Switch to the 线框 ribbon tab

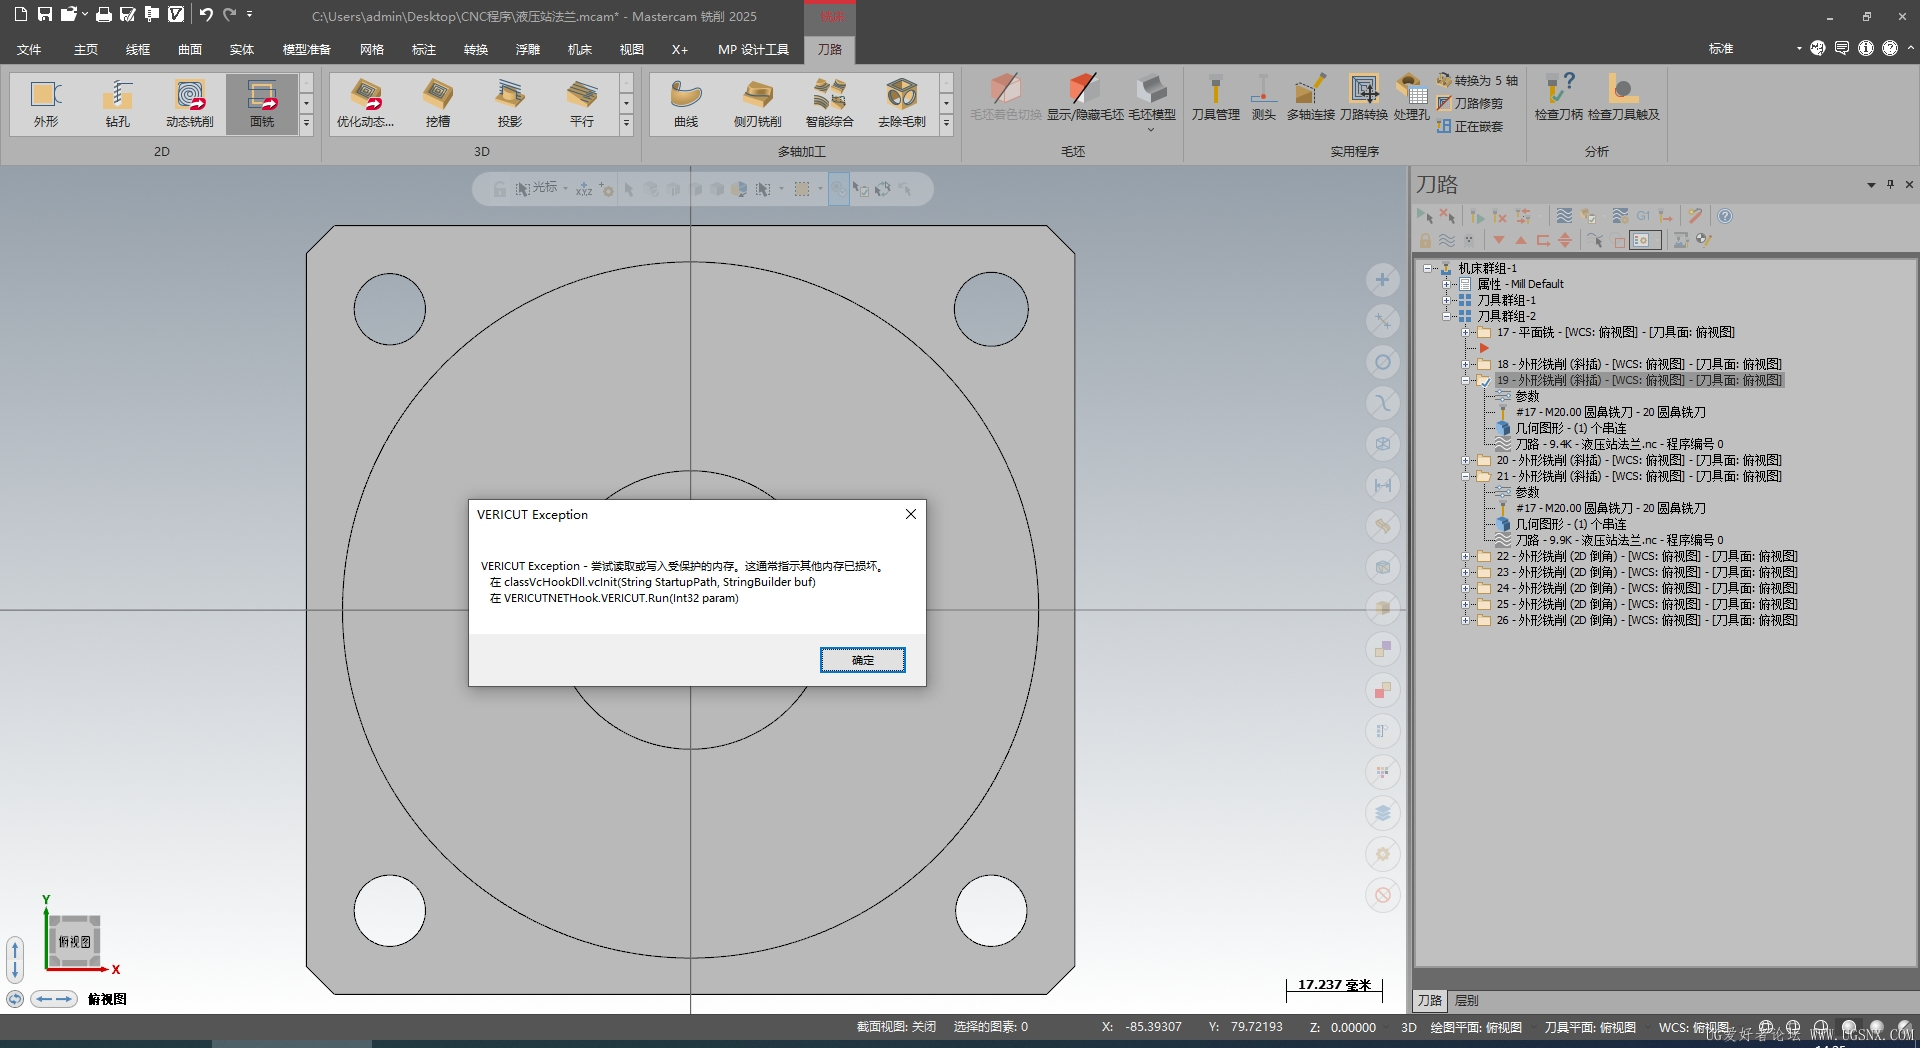tap(138, 49)
